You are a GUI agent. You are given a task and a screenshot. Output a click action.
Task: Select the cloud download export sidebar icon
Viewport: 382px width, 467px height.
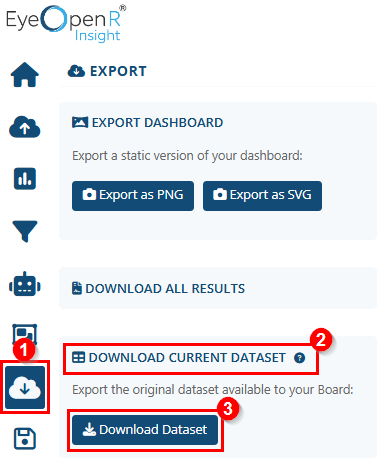coord(25,387)
